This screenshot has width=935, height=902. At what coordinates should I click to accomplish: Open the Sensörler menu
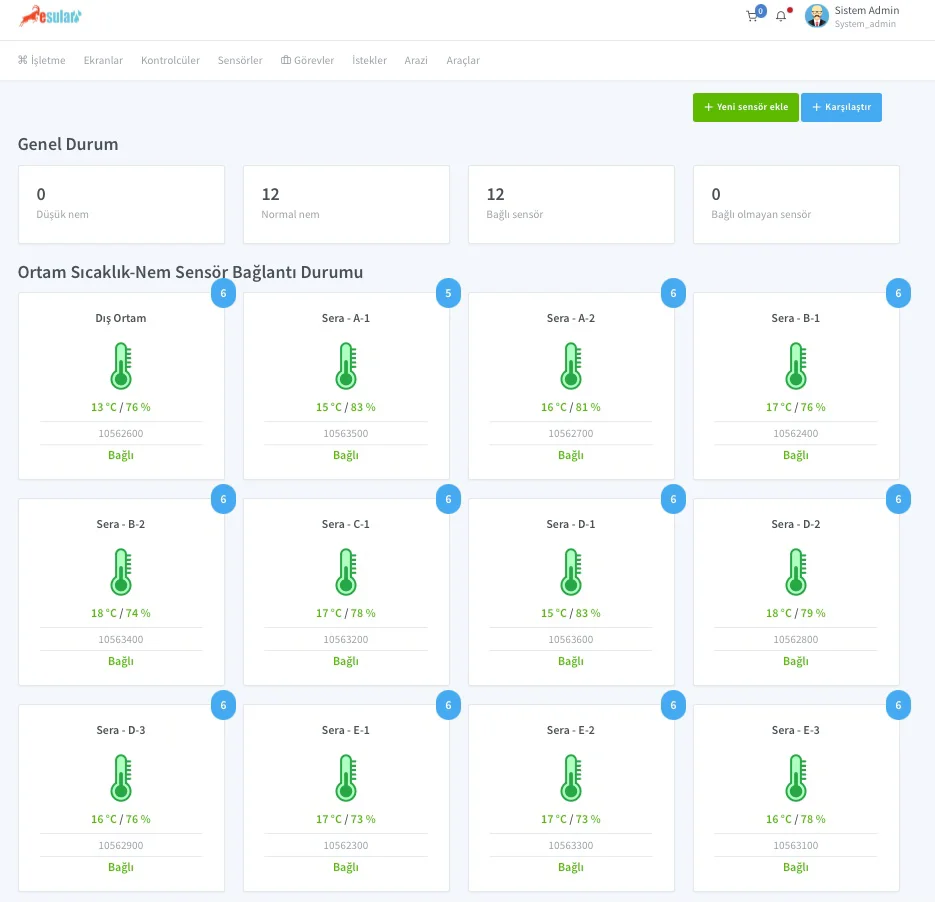(240, 61)
